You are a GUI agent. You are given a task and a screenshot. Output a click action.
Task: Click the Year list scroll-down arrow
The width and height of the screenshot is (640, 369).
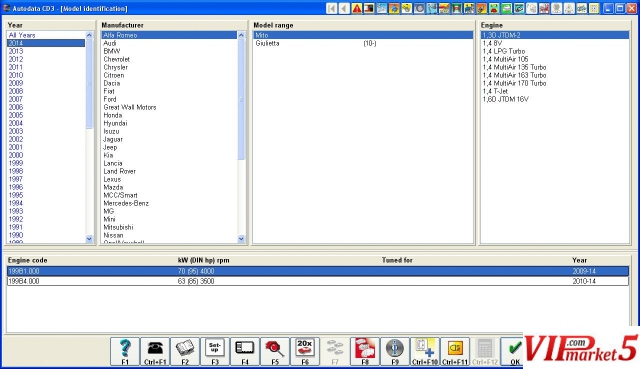click(89, 239)
